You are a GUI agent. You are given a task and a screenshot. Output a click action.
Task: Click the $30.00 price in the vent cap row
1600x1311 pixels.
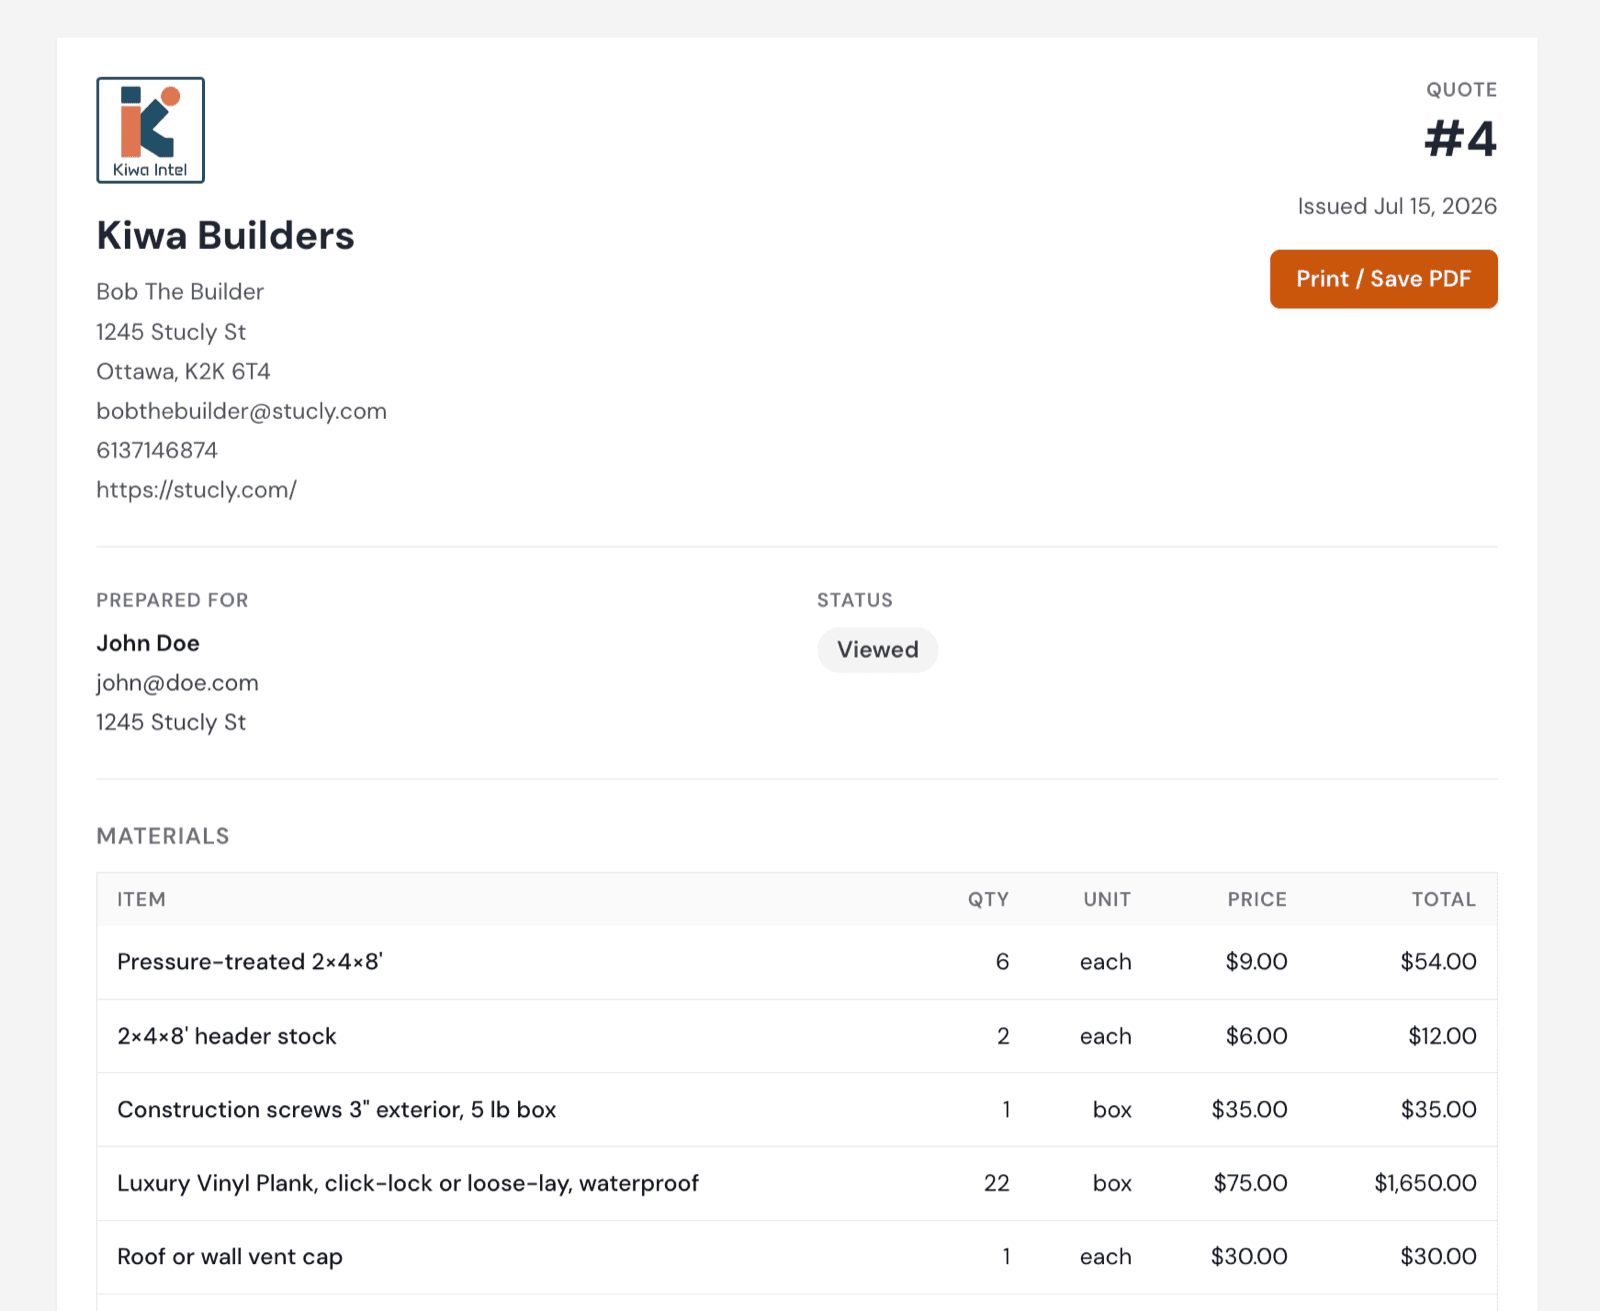pyautogui.click(x=1249, y=1257)
